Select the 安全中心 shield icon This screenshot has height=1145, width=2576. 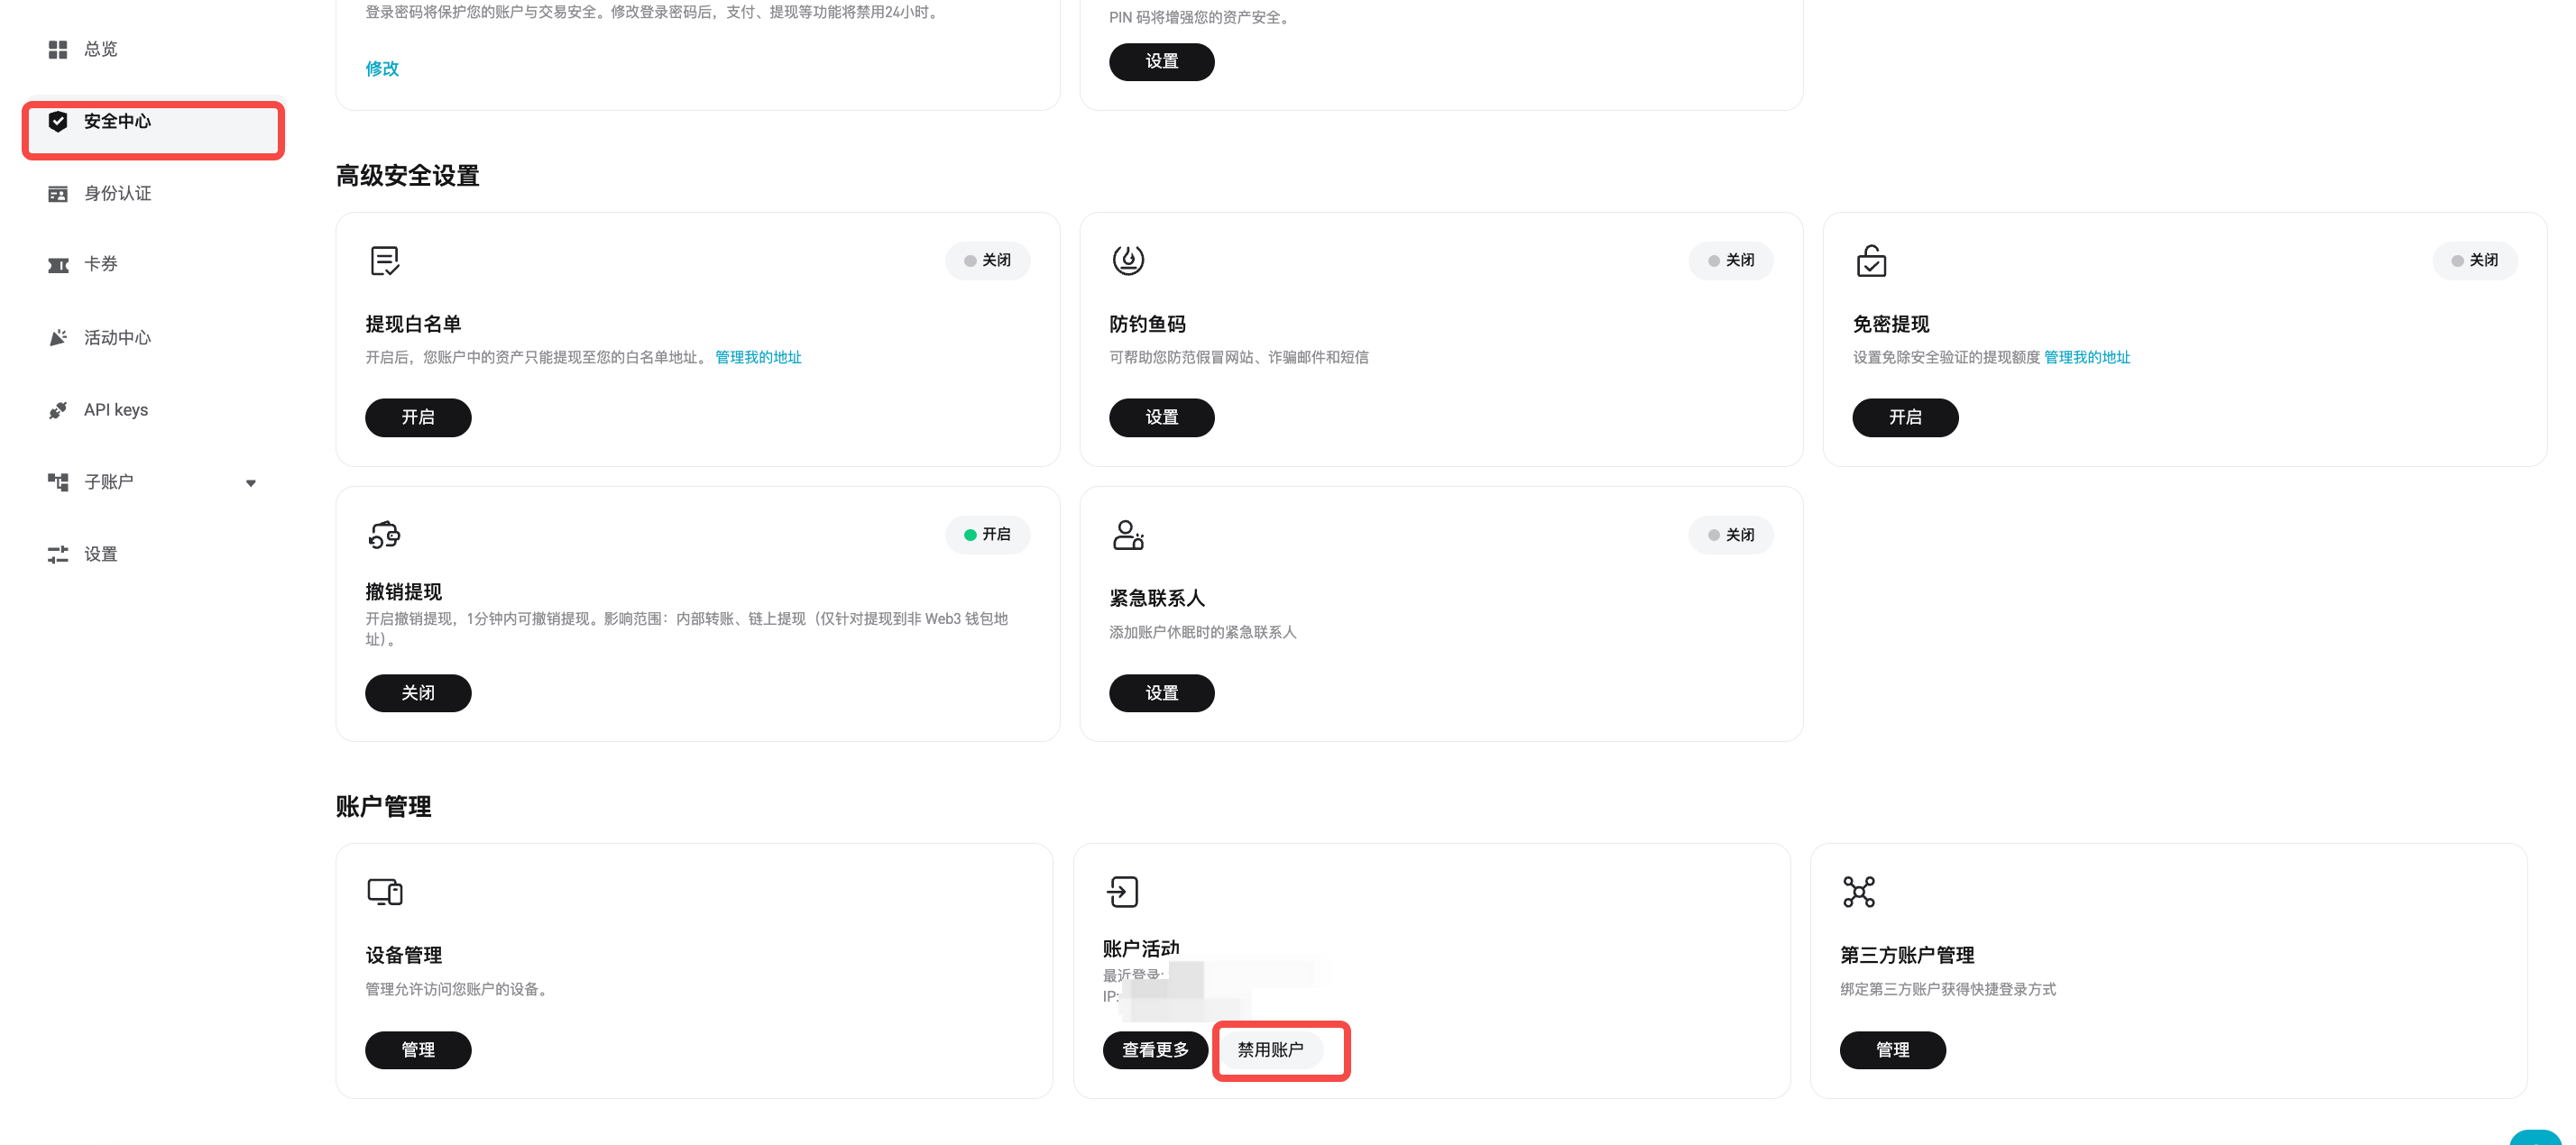[x=58, y=121]
